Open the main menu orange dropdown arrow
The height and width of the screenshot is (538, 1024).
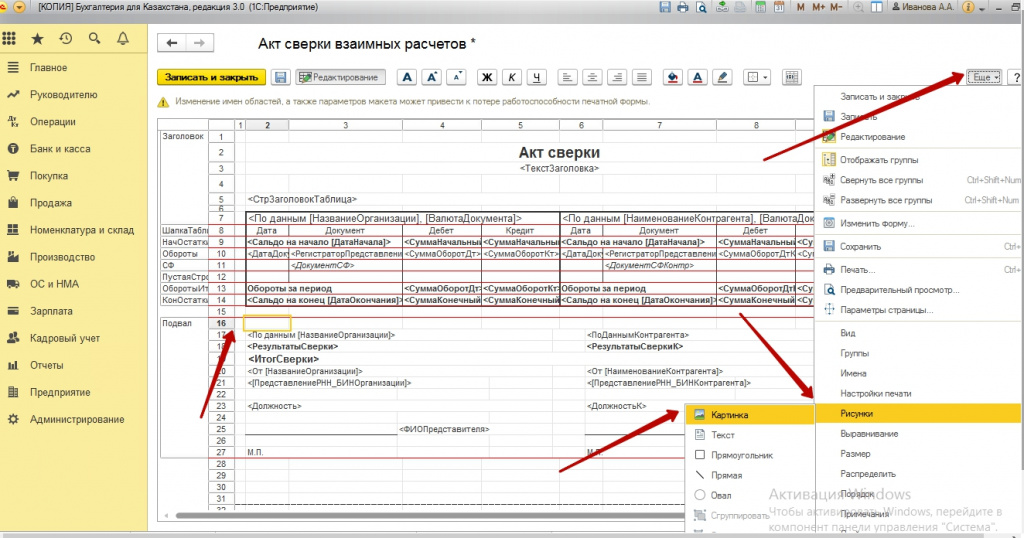click(19, 7)
